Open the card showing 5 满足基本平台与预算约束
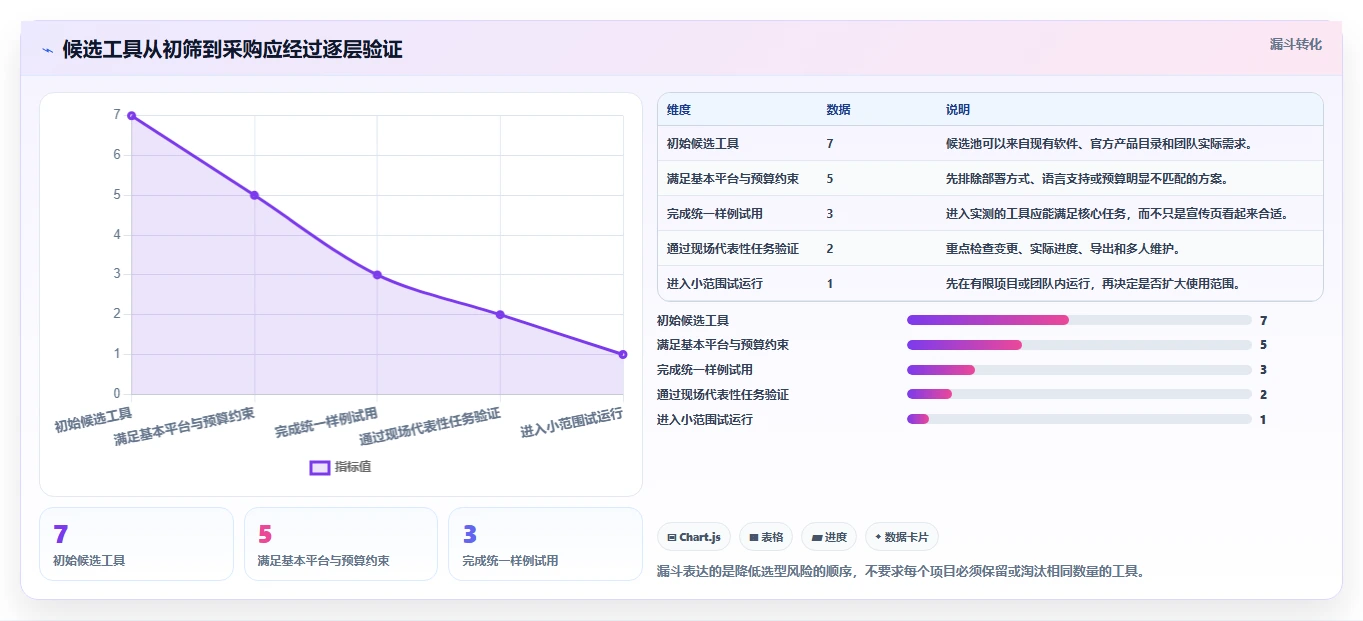The height and width of the screenshot is (621, 1363). (341, 544)
